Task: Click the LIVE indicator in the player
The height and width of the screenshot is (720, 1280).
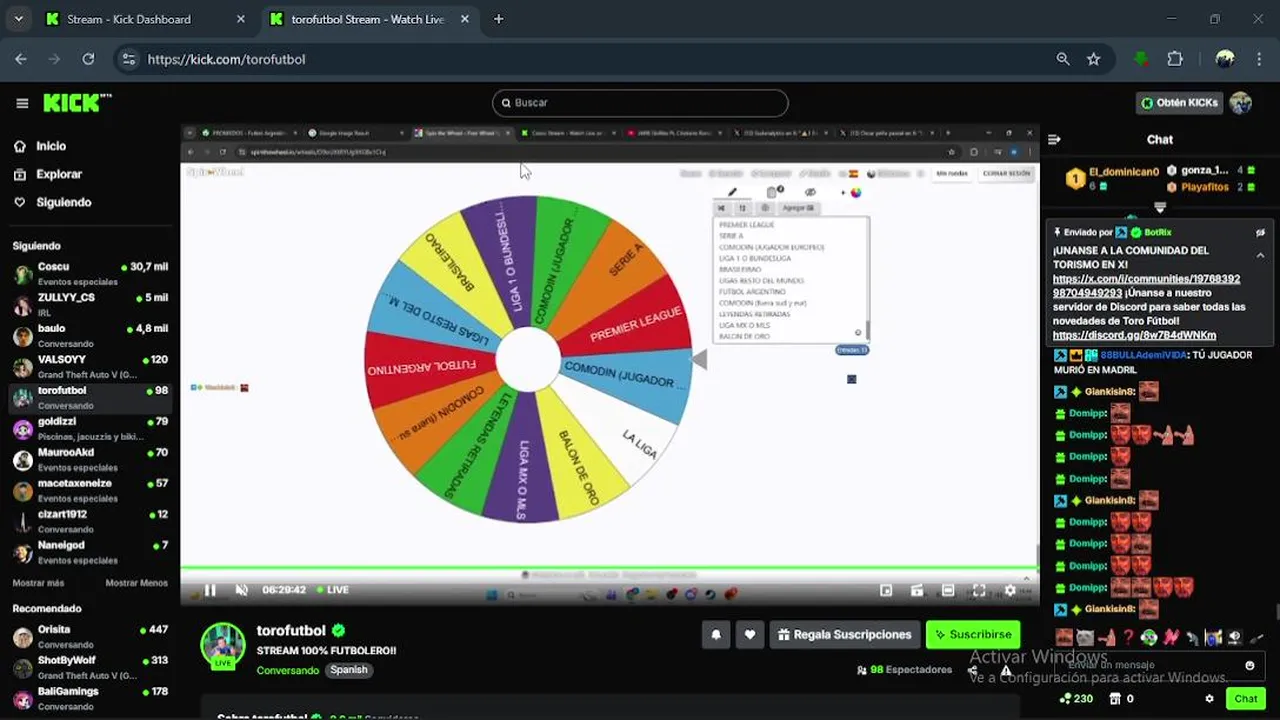Action: coord(333,590)
